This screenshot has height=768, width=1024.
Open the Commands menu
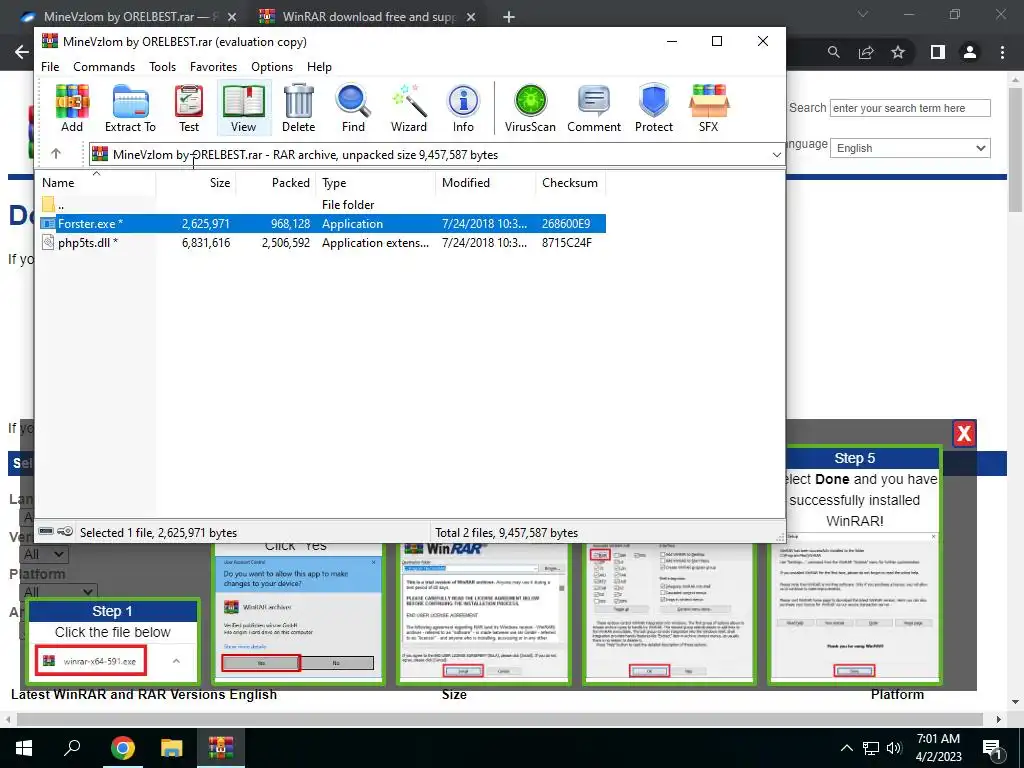104,67
